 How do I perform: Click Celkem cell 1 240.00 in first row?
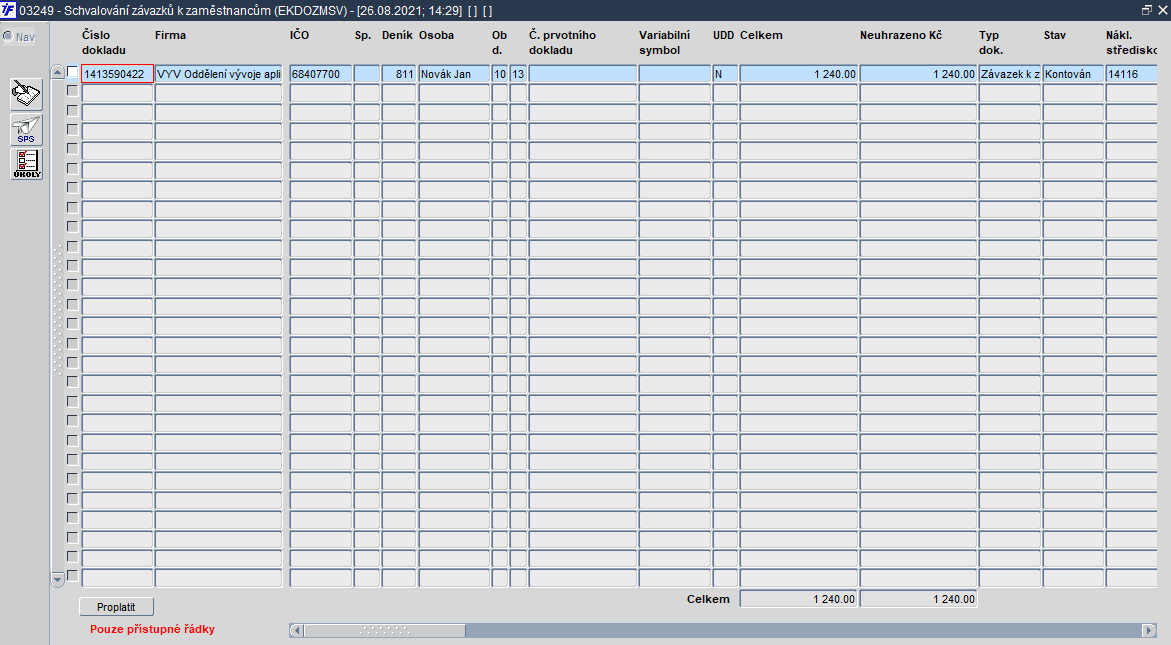coord(798,74)
